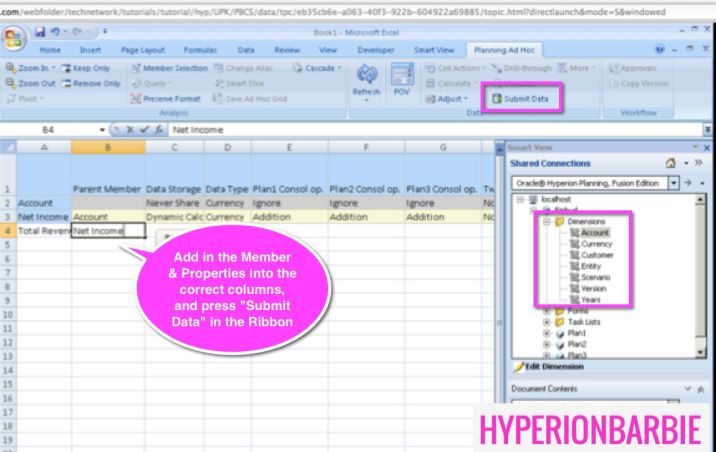This screenshot has width=716, height=452.
Task: Switch to the Page Layout ribbon tab
Action: pos(142,48)
